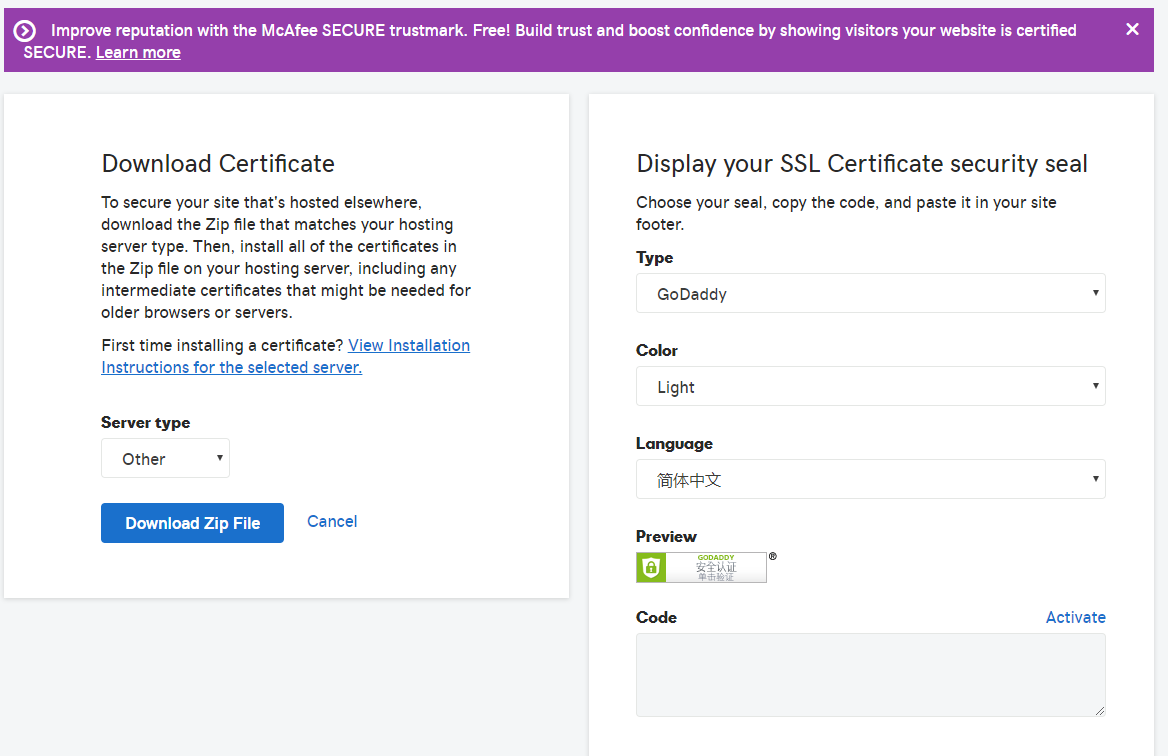Image resolution: width=1168 pixels, height=756 pixels.
Task: Open the Language selector showing 简体中文
Action: [870, 478]
